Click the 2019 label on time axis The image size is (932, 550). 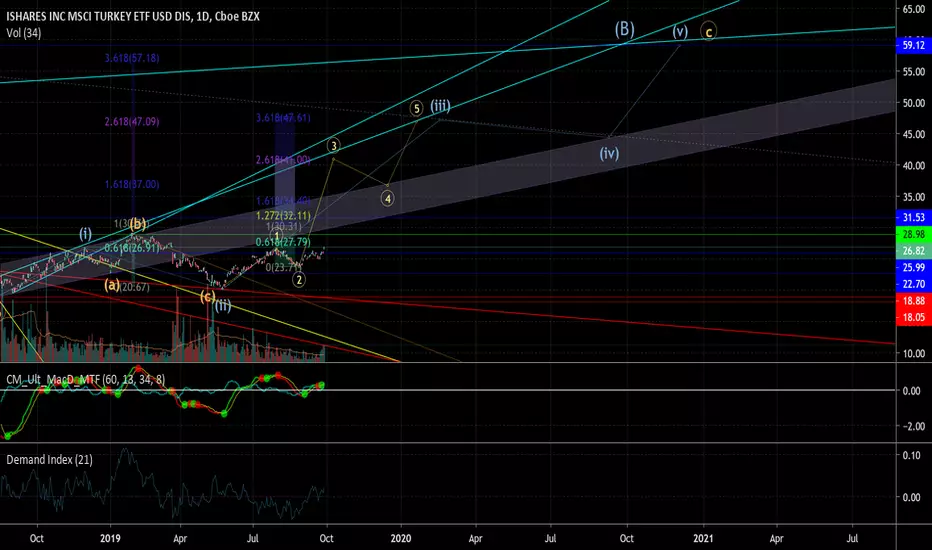click(x=110, y=539)
